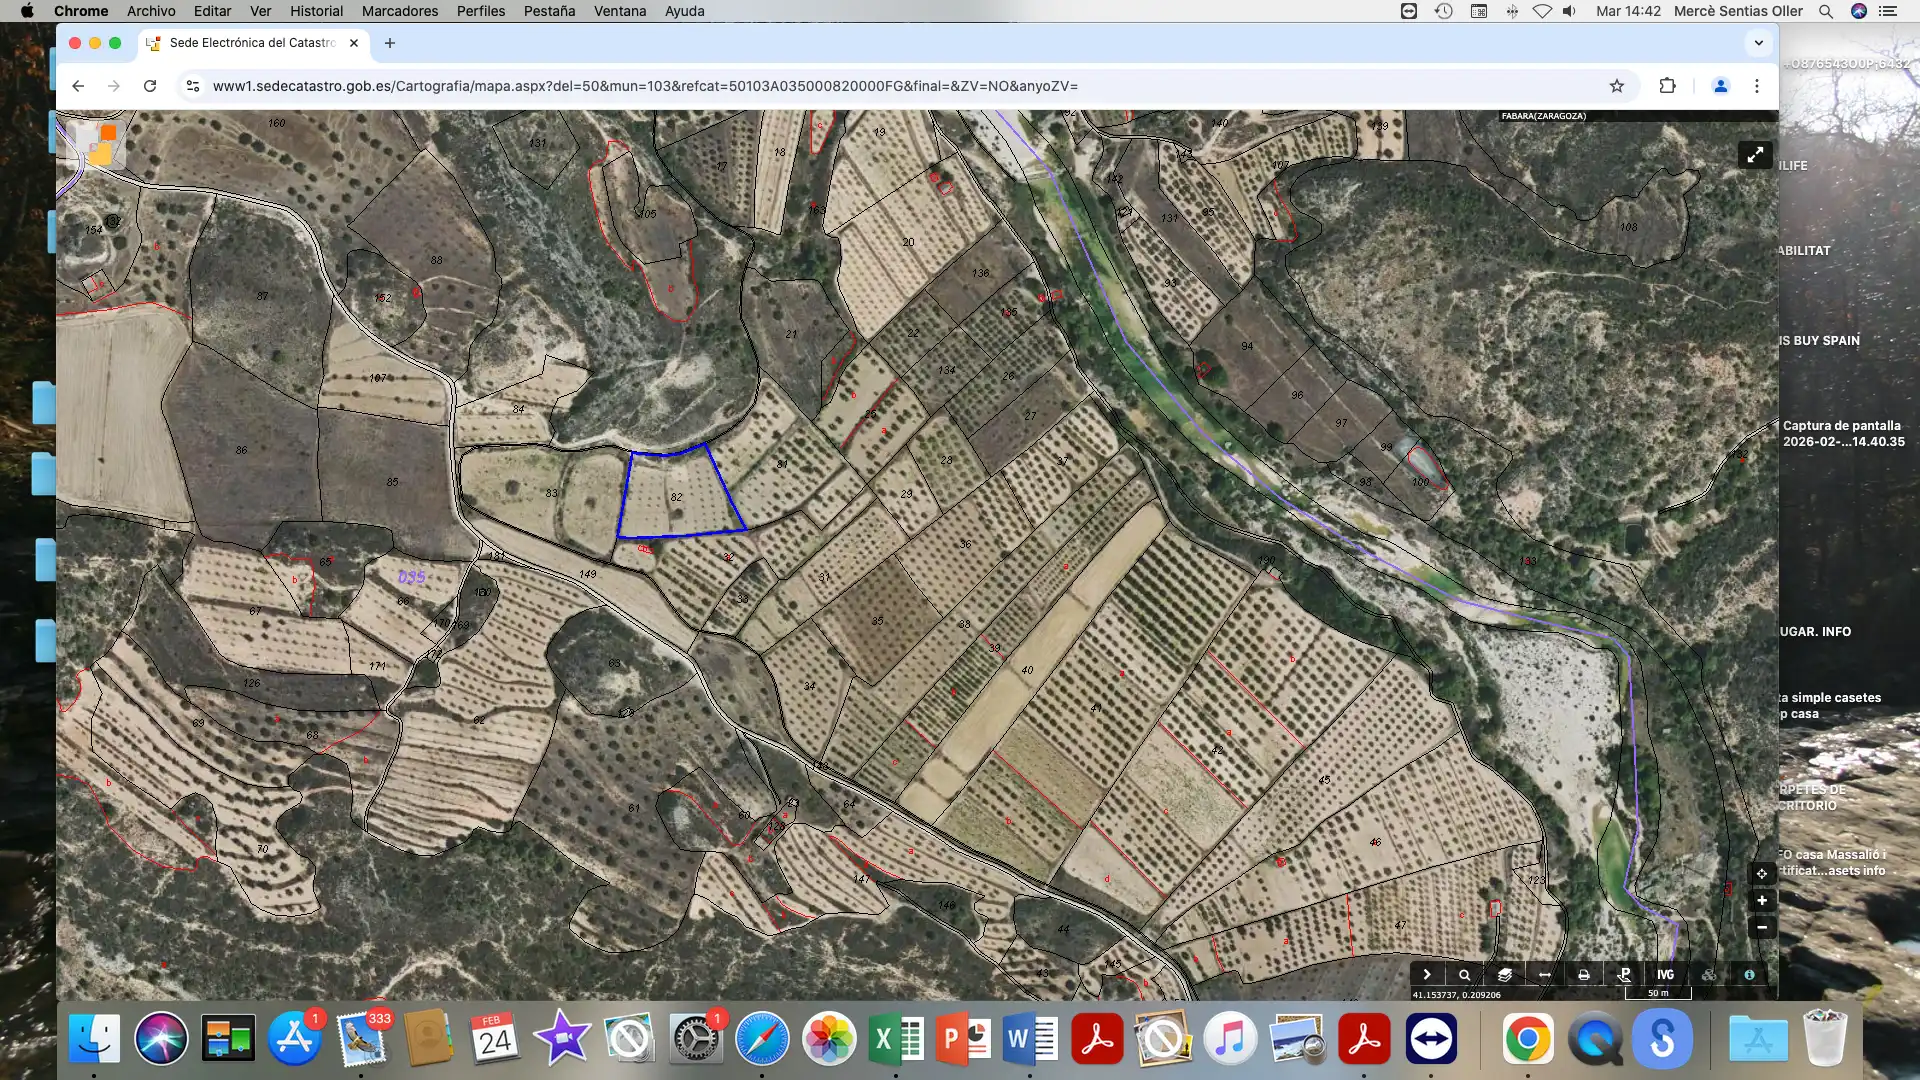Open the map layers panel
The width and height of the screenshot is (1920, 1080).
coord(1505,974)
